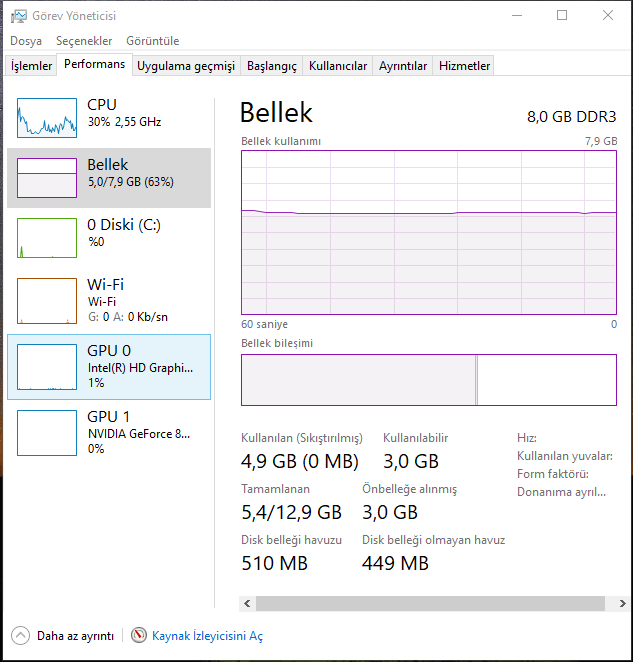633x662 pixels.
Task: Collapse details with Daha az ayrıntı arrow
Action: point(21,636)
